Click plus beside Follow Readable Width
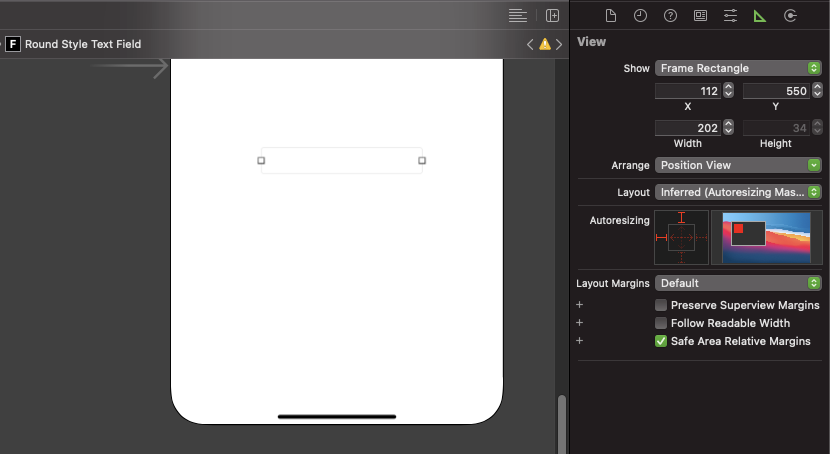The image size is (830, 454). (580, 323)
